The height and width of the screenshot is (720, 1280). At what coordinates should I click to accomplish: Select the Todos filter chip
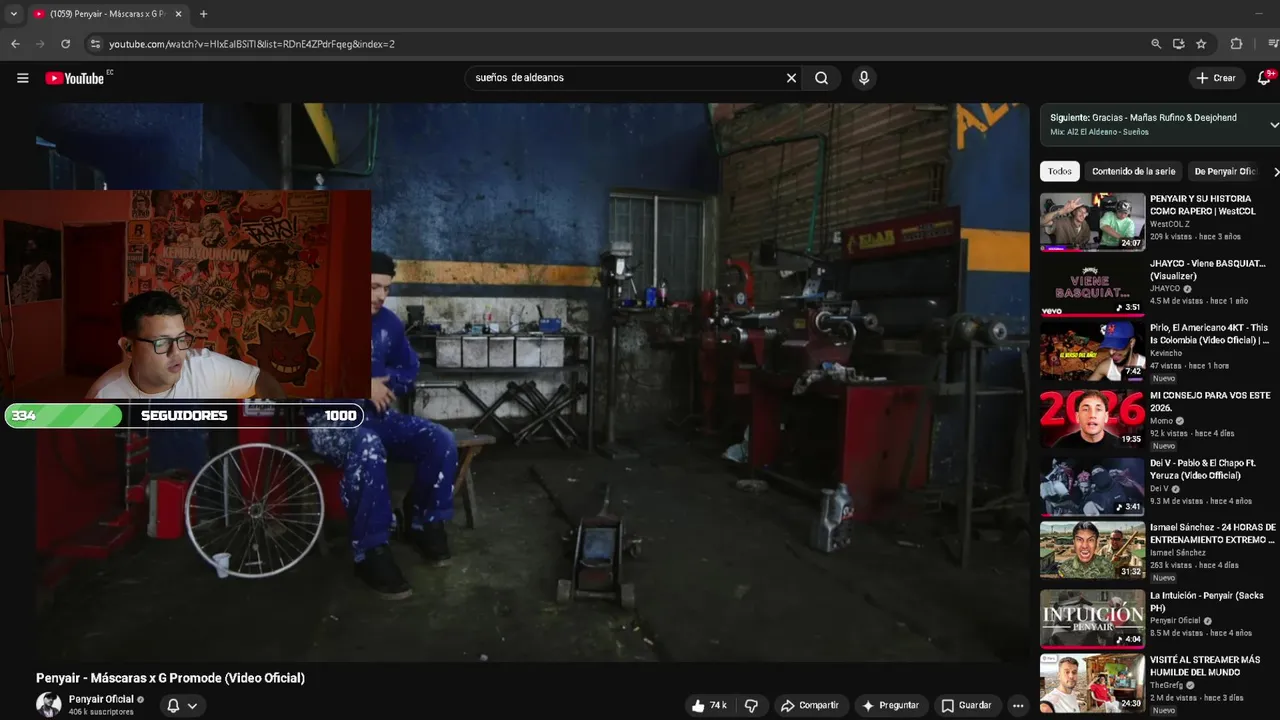pos(1060,171)
